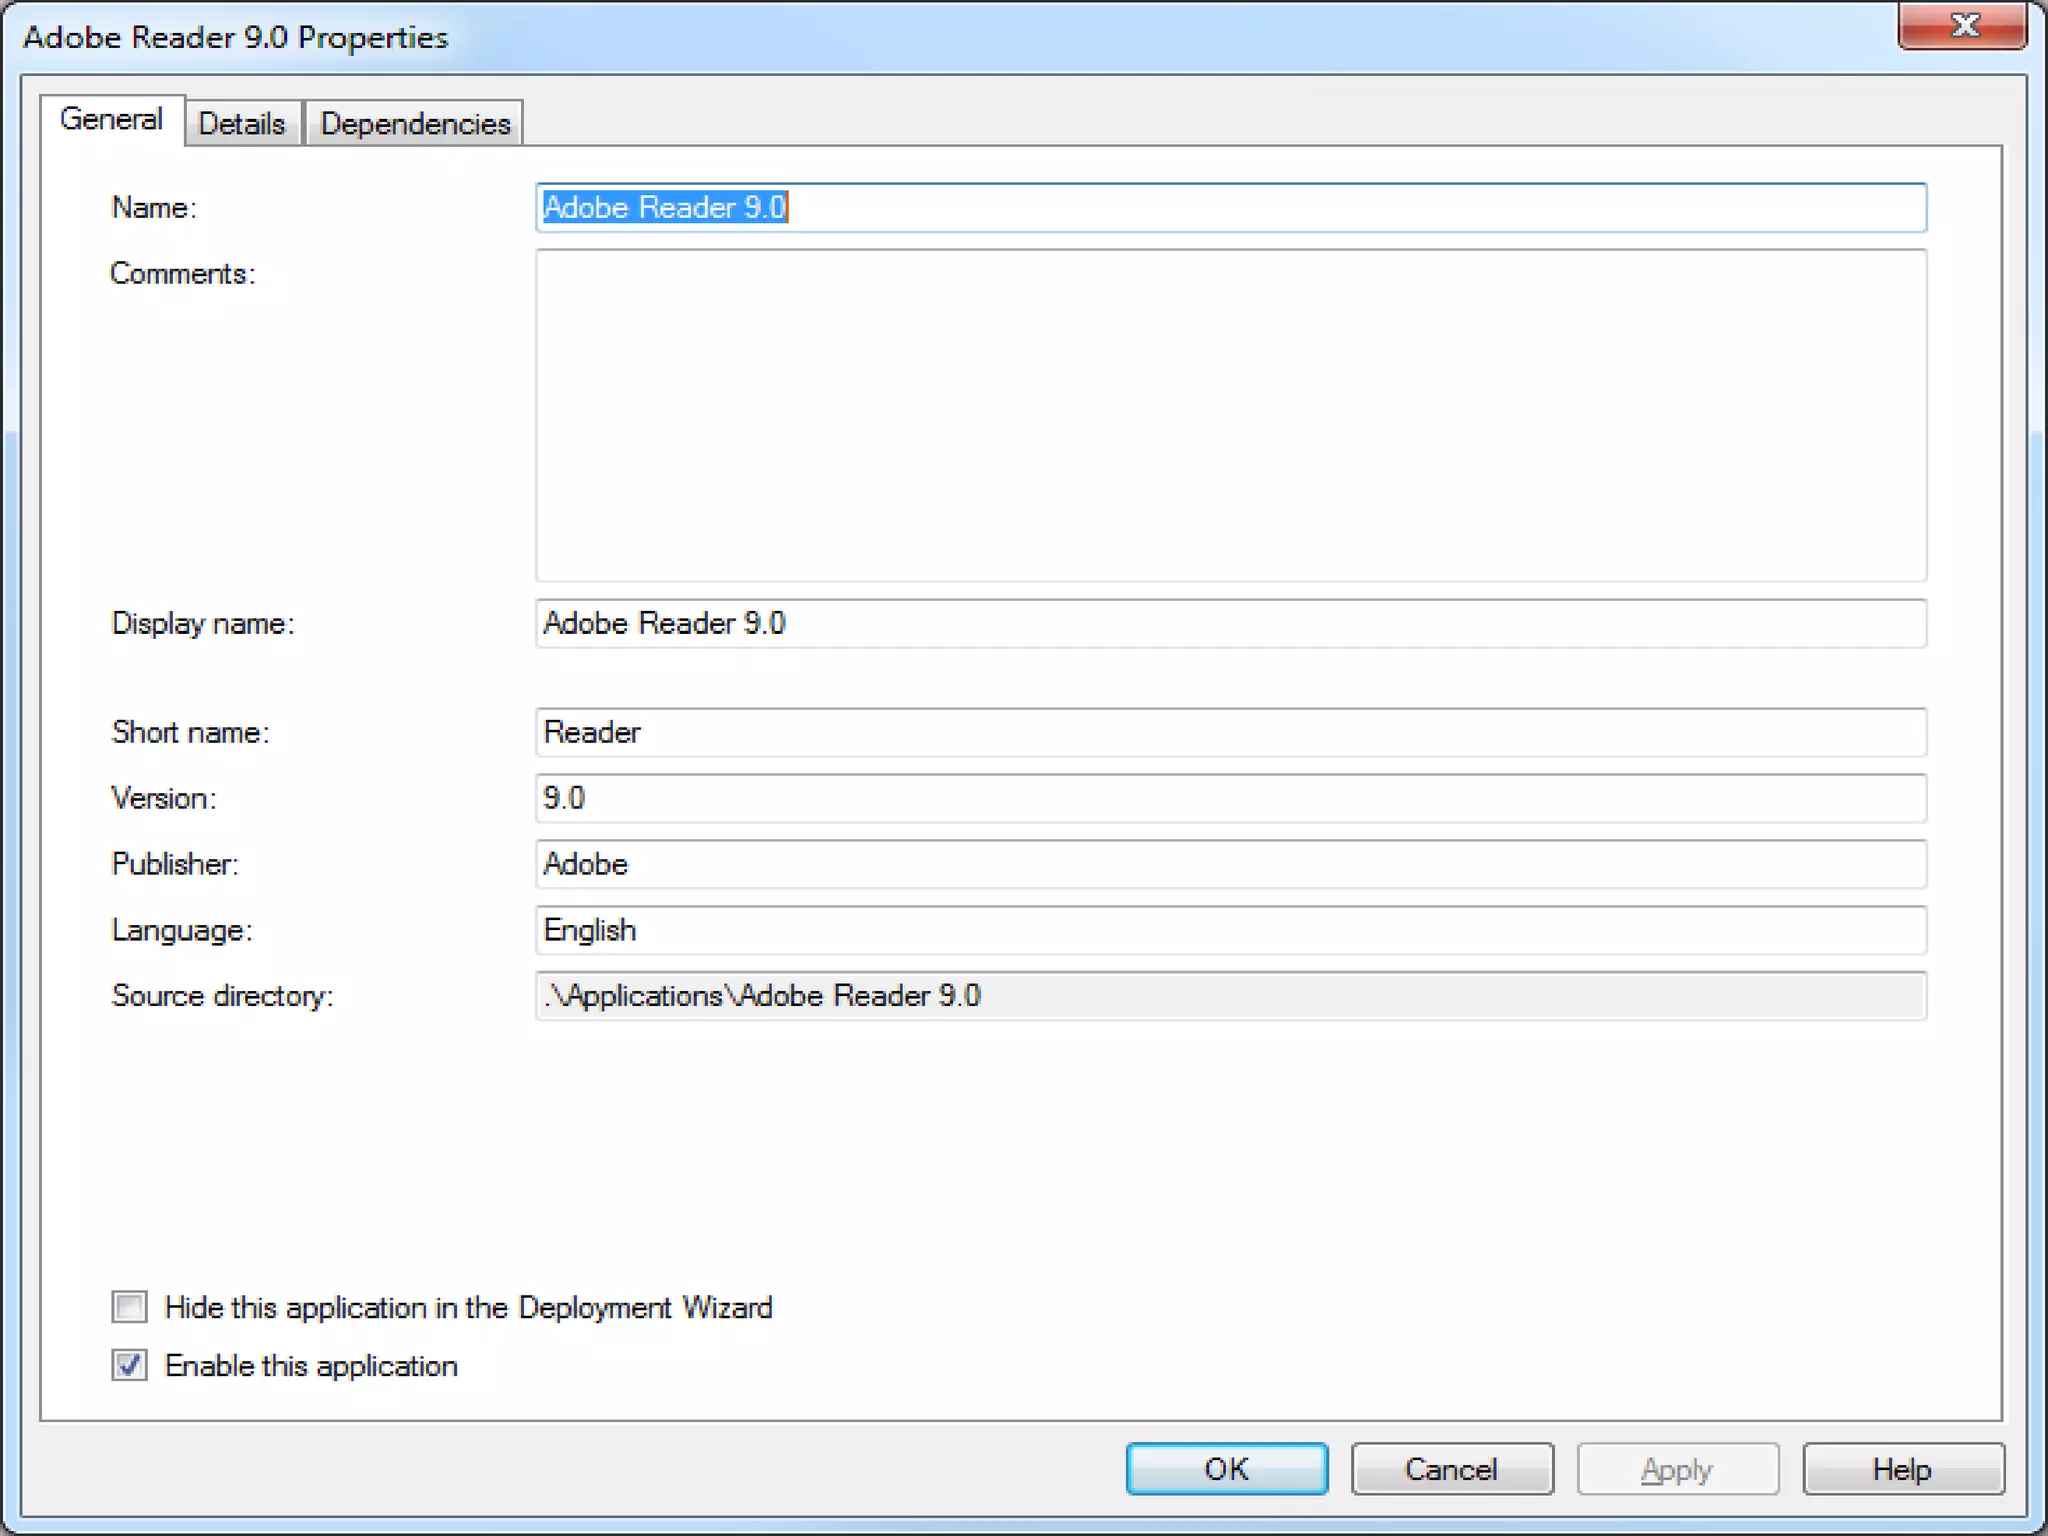Confirm the dialog with OK
The height and width of the screenshot is (1536, 2048).
1227,1469
